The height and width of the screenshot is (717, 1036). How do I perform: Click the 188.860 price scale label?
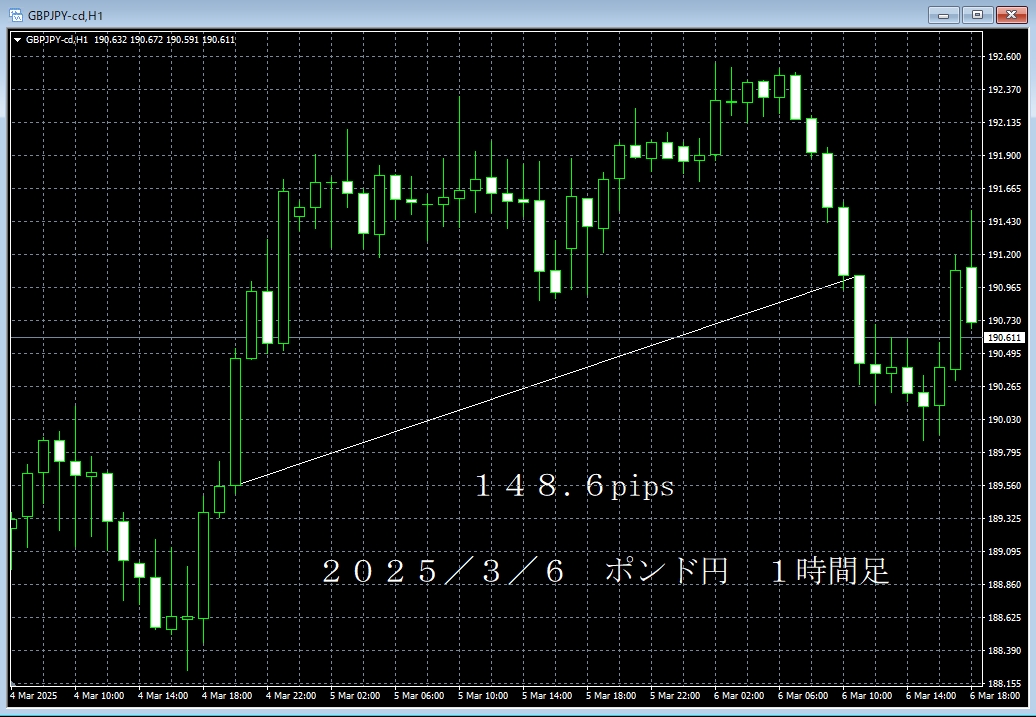[x=1004, y=585]
